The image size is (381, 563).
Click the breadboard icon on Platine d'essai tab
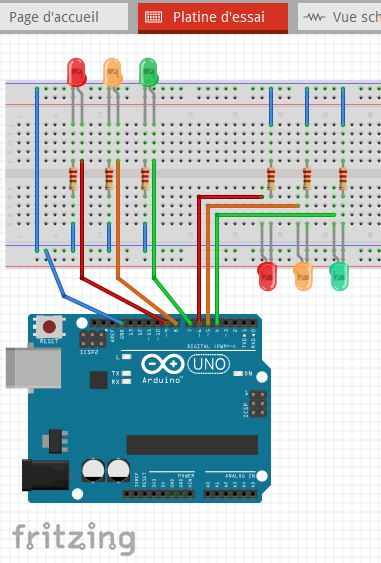click(x=153, y=17)
